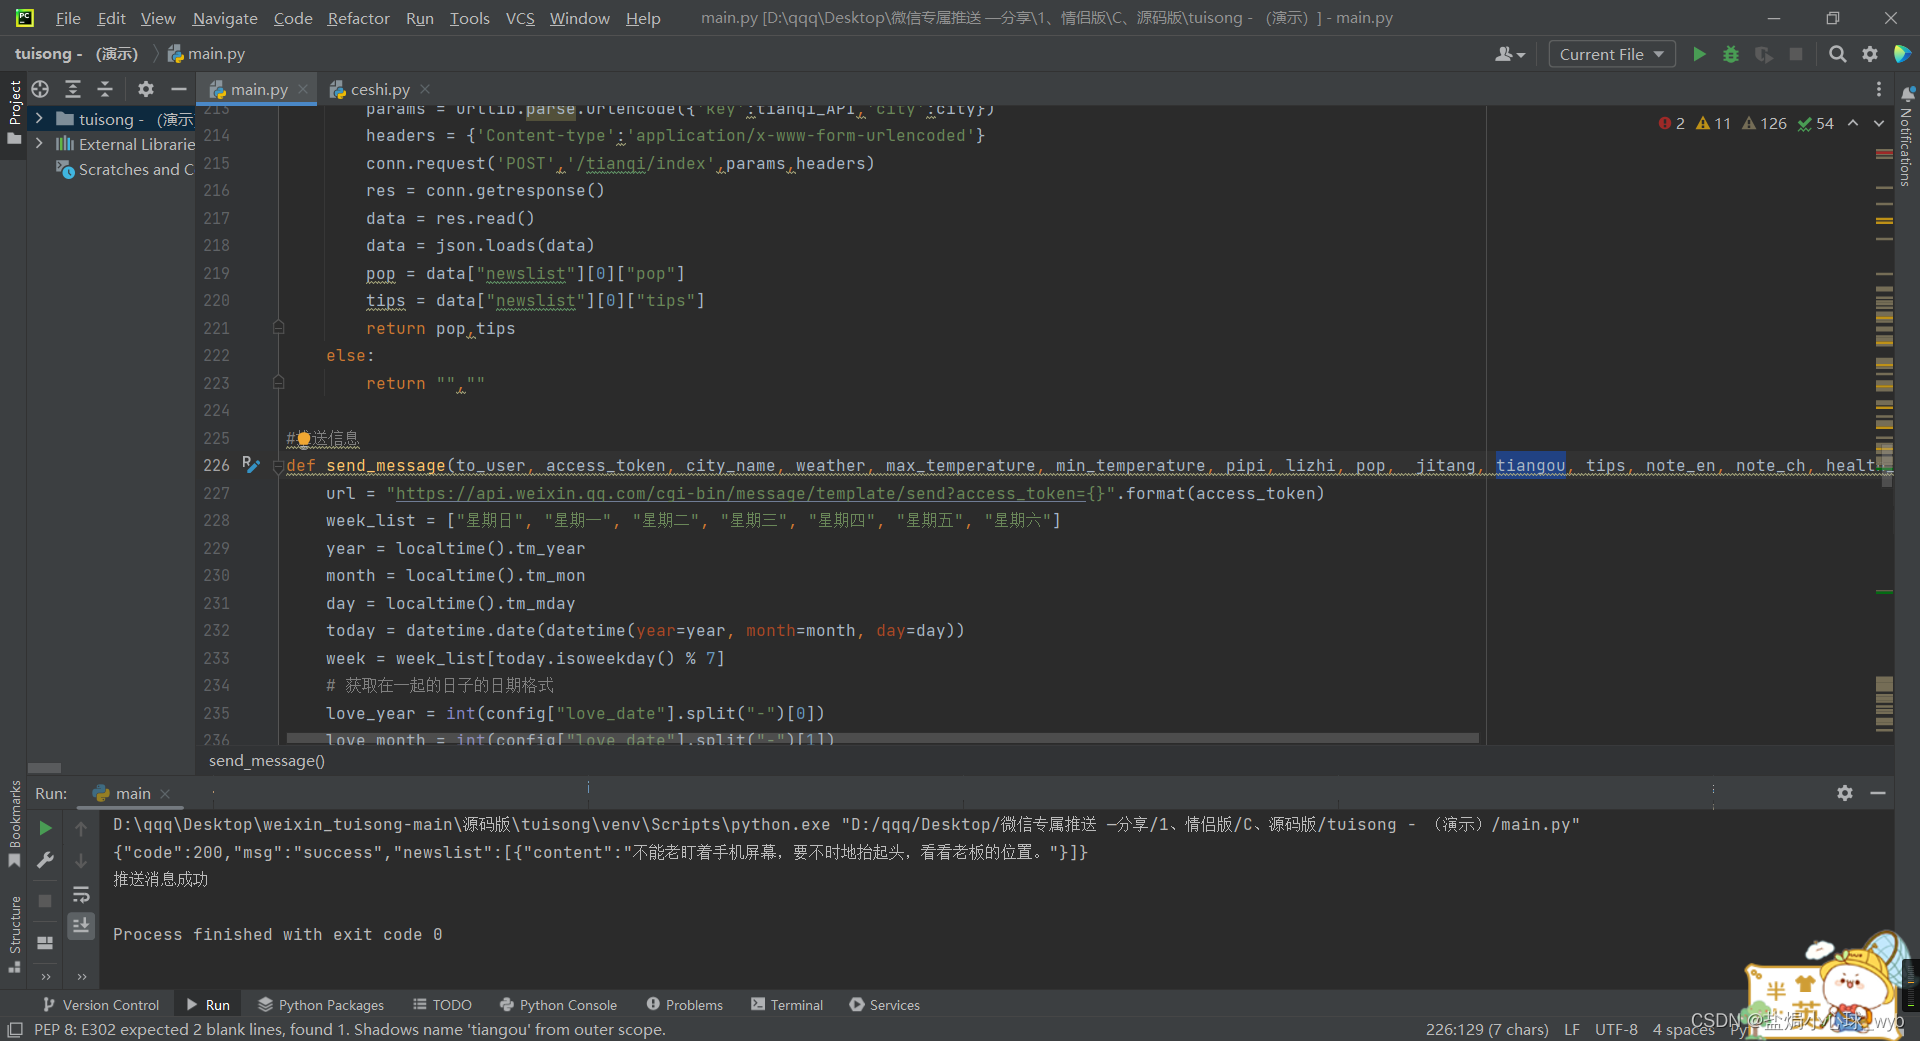Viewport: 1920px width, 1041px height.
Task: Stop the process in Run panel
Action: pos(45,901)
